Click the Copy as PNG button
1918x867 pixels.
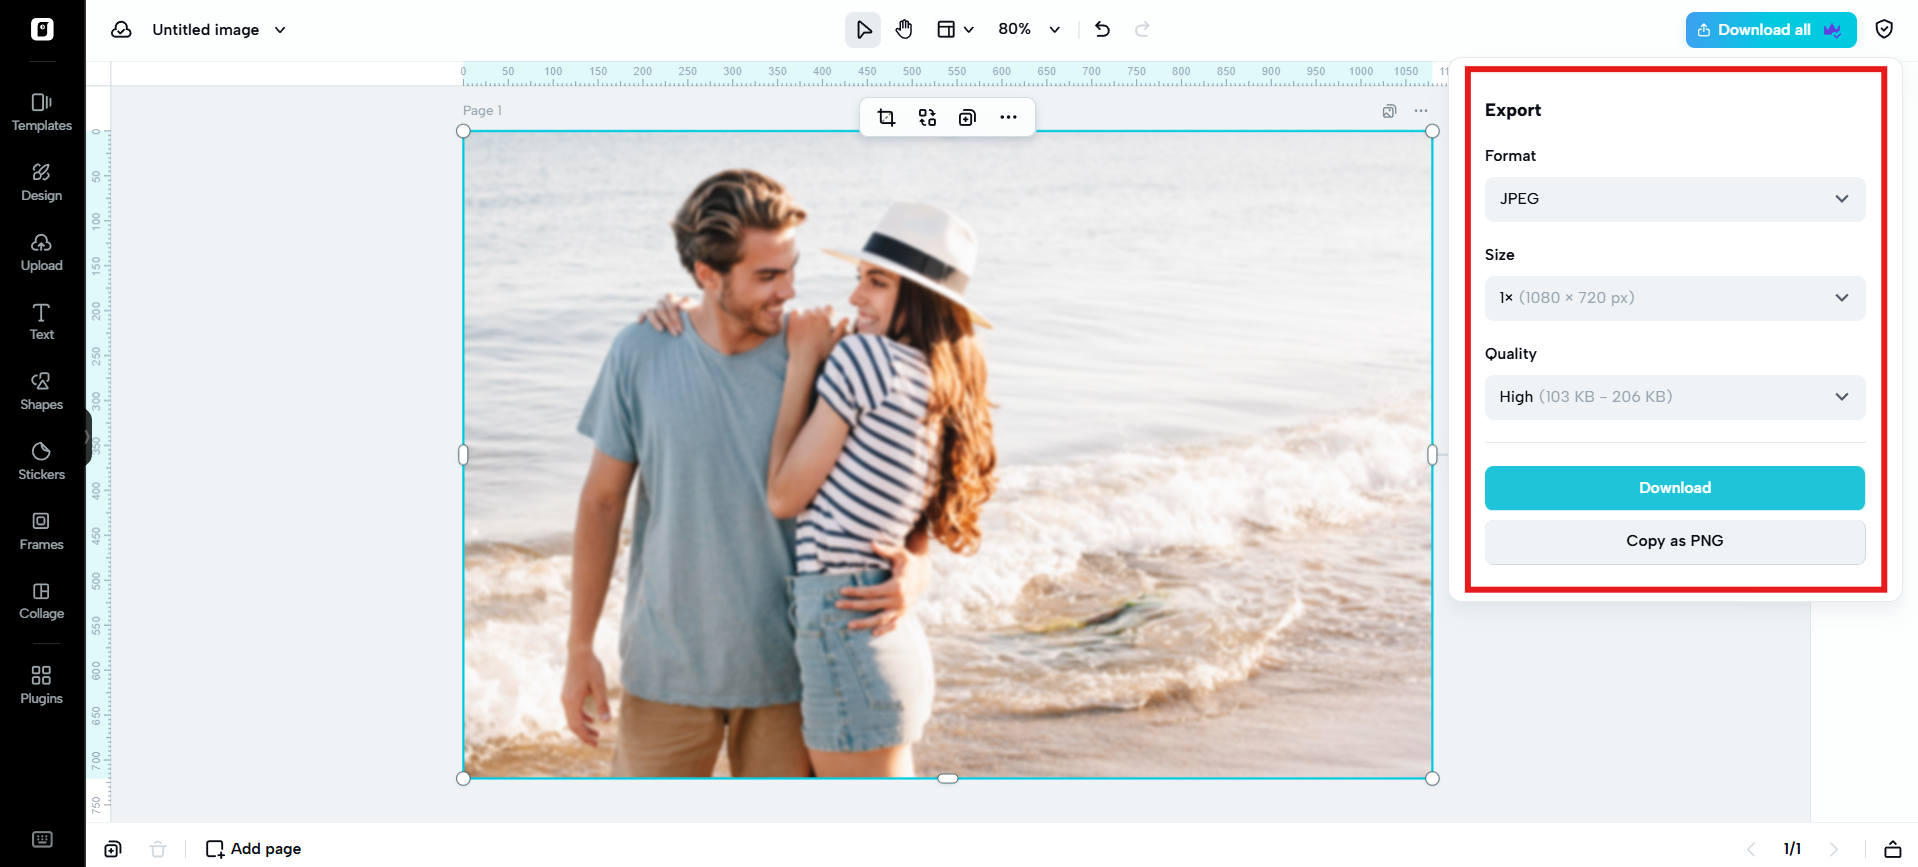pos(1675,541)
